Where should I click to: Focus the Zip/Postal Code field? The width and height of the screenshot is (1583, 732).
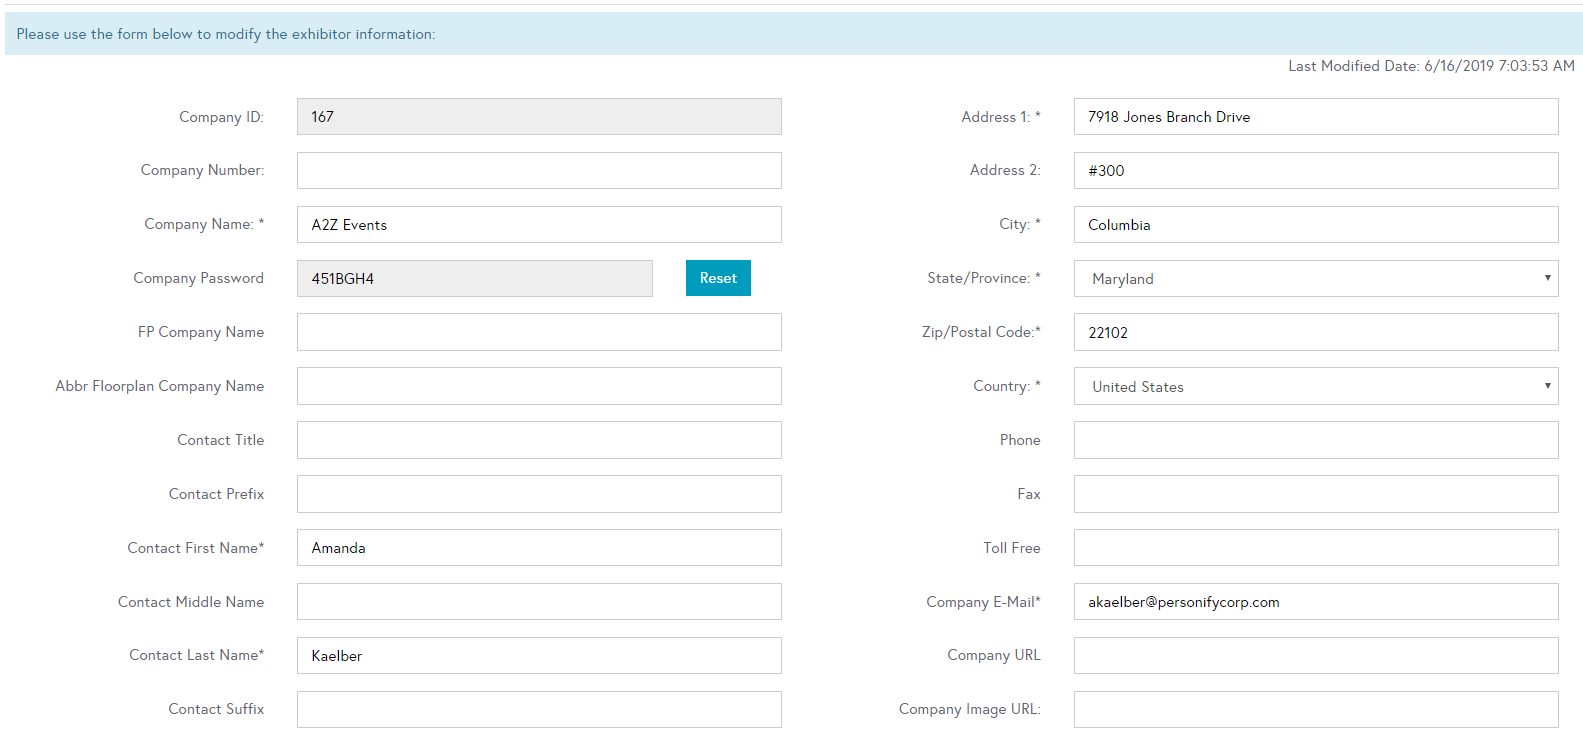pos(1315,332)
